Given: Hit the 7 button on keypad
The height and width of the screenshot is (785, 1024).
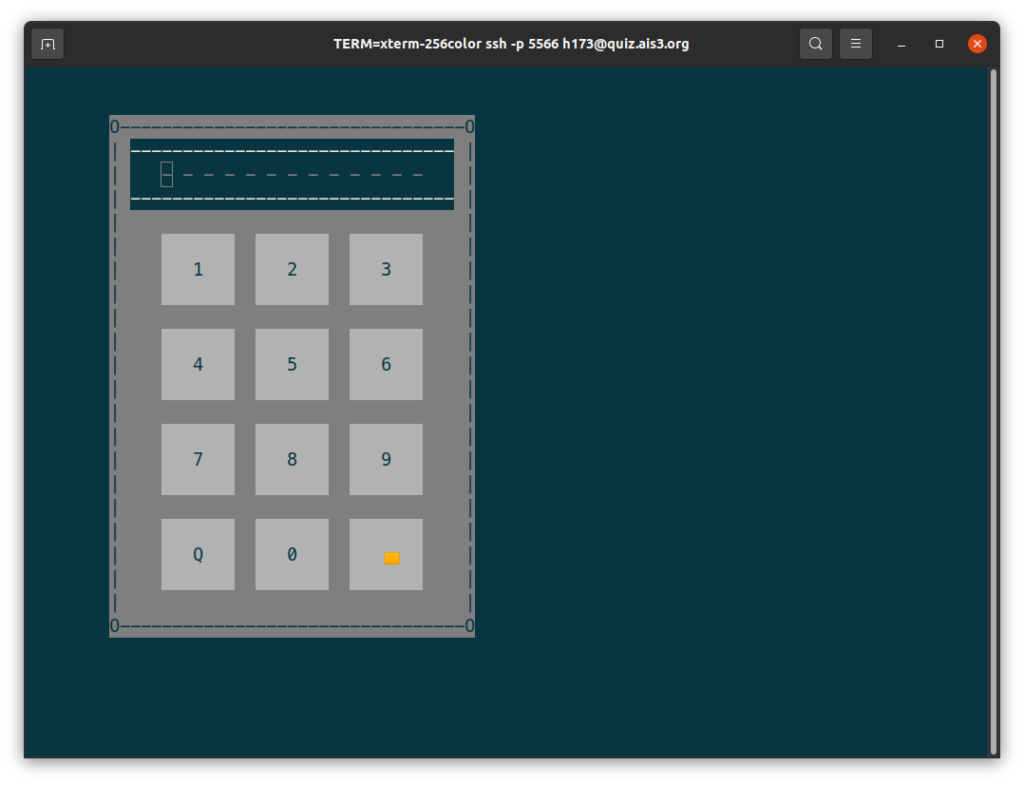Looking at the screenshot, I should (x=198, y=459).
